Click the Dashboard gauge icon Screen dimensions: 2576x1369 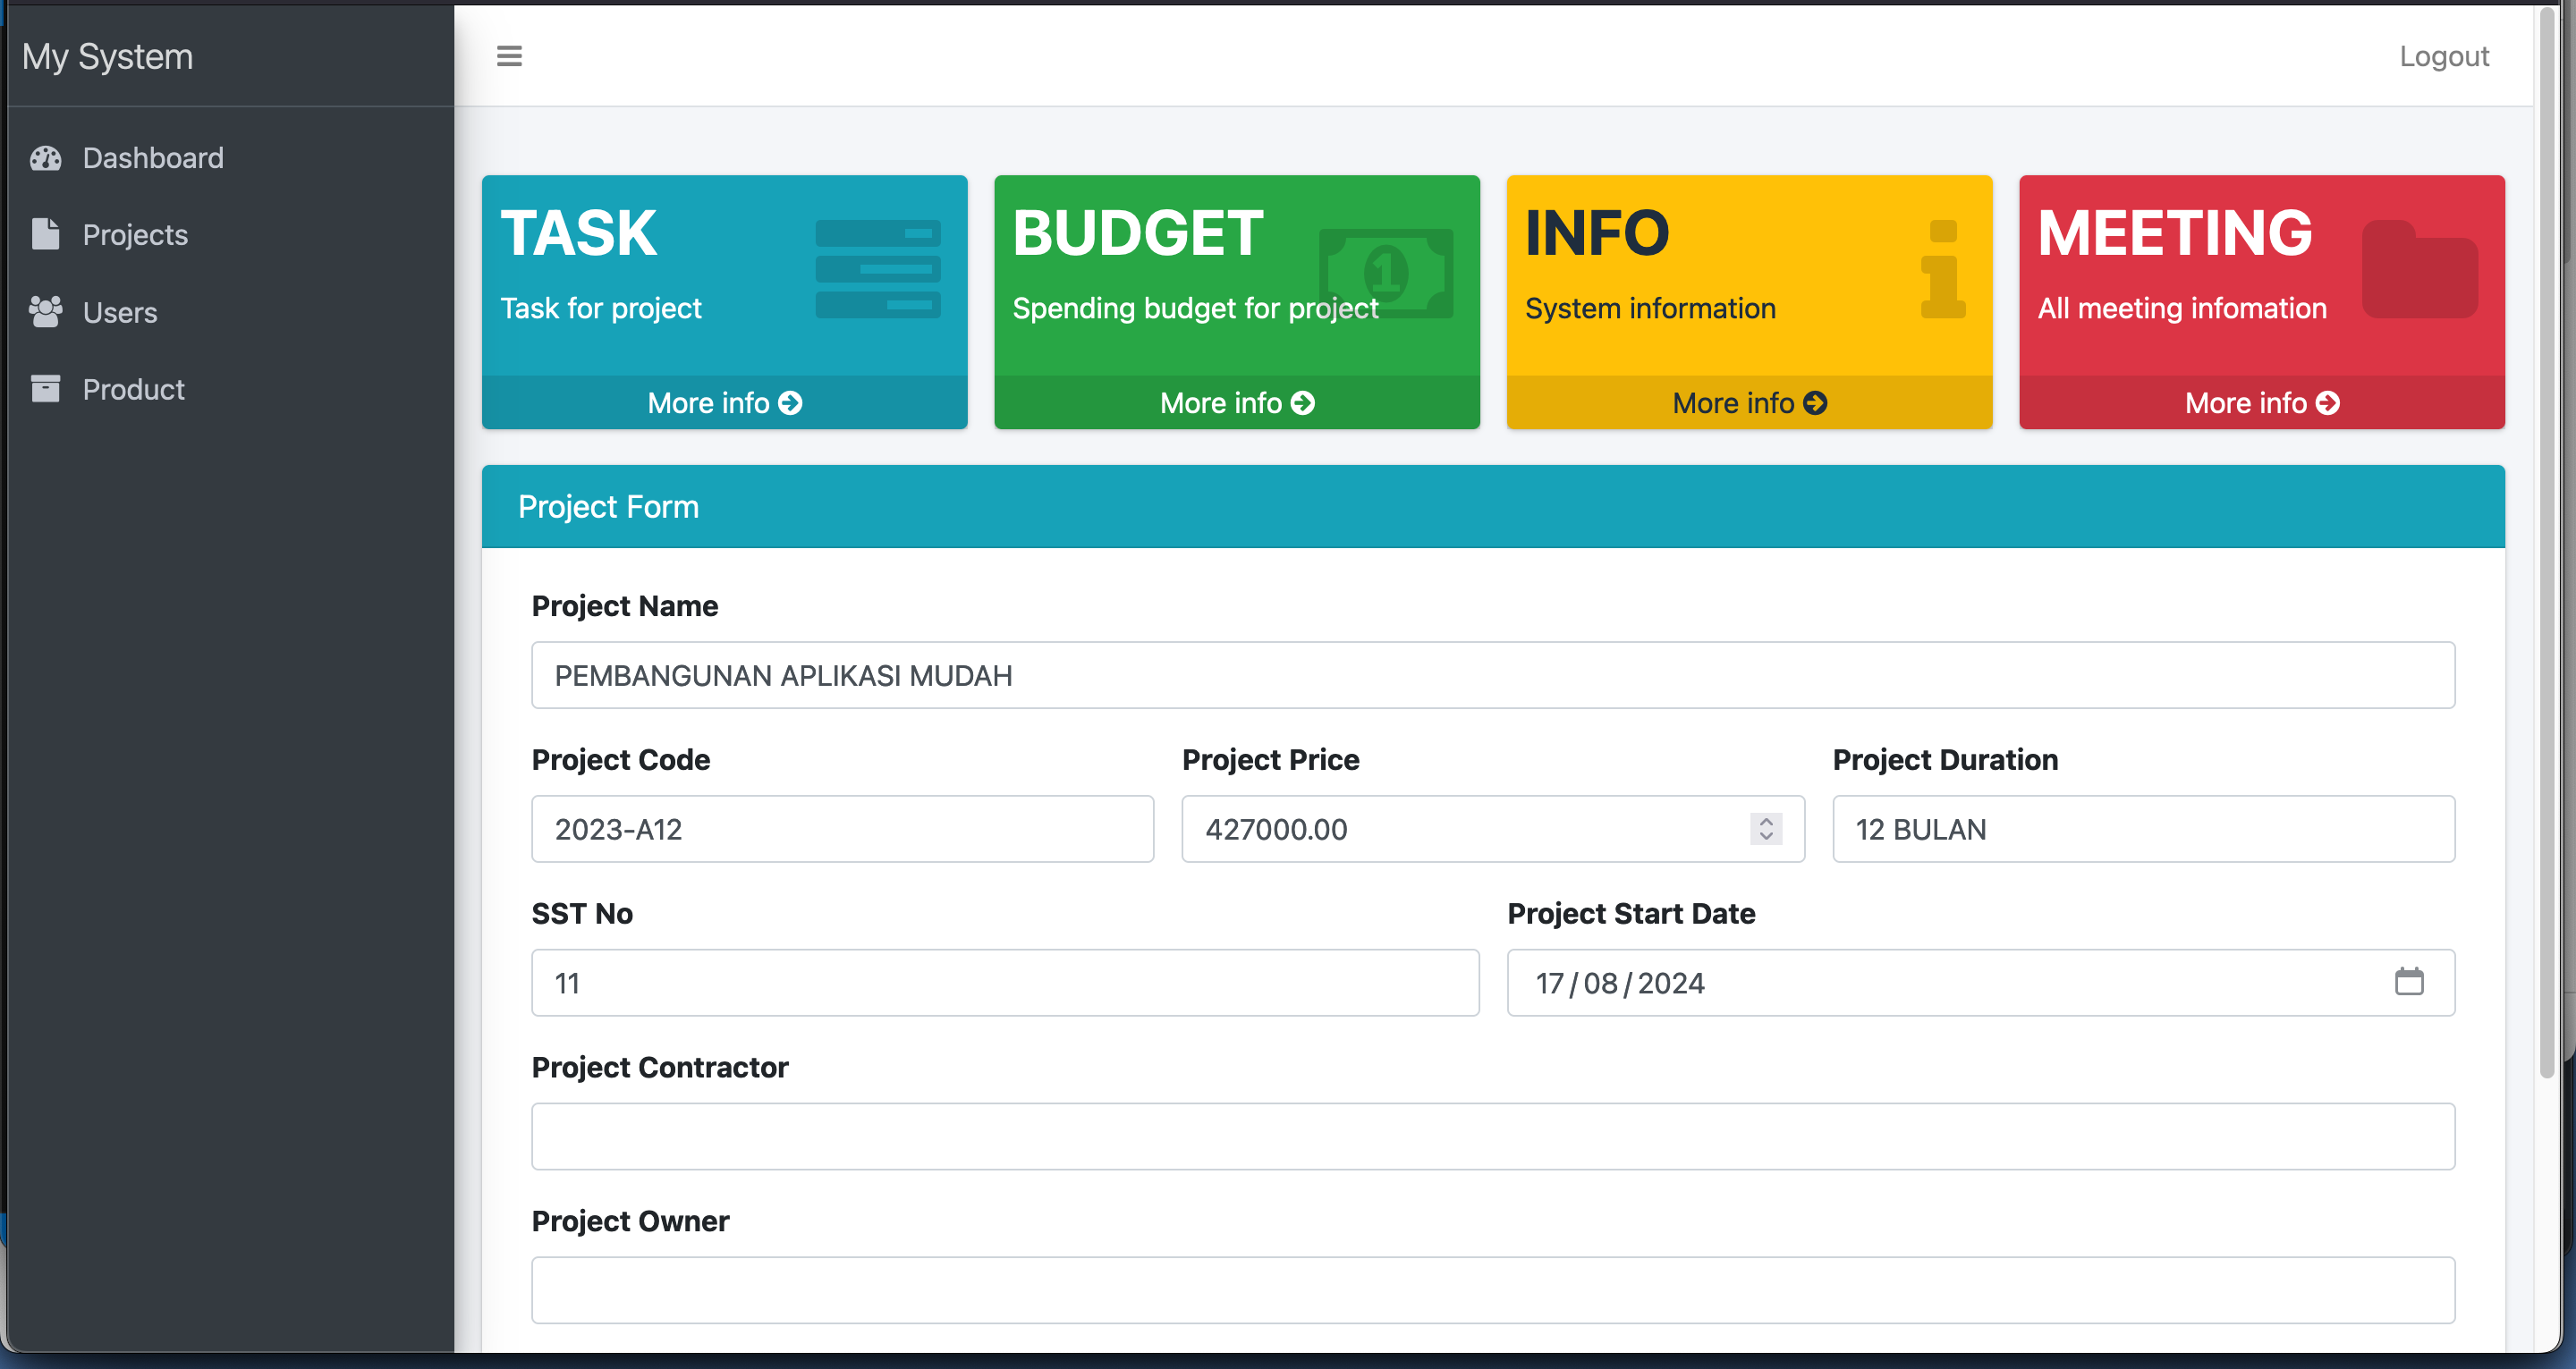pos(45,158)
